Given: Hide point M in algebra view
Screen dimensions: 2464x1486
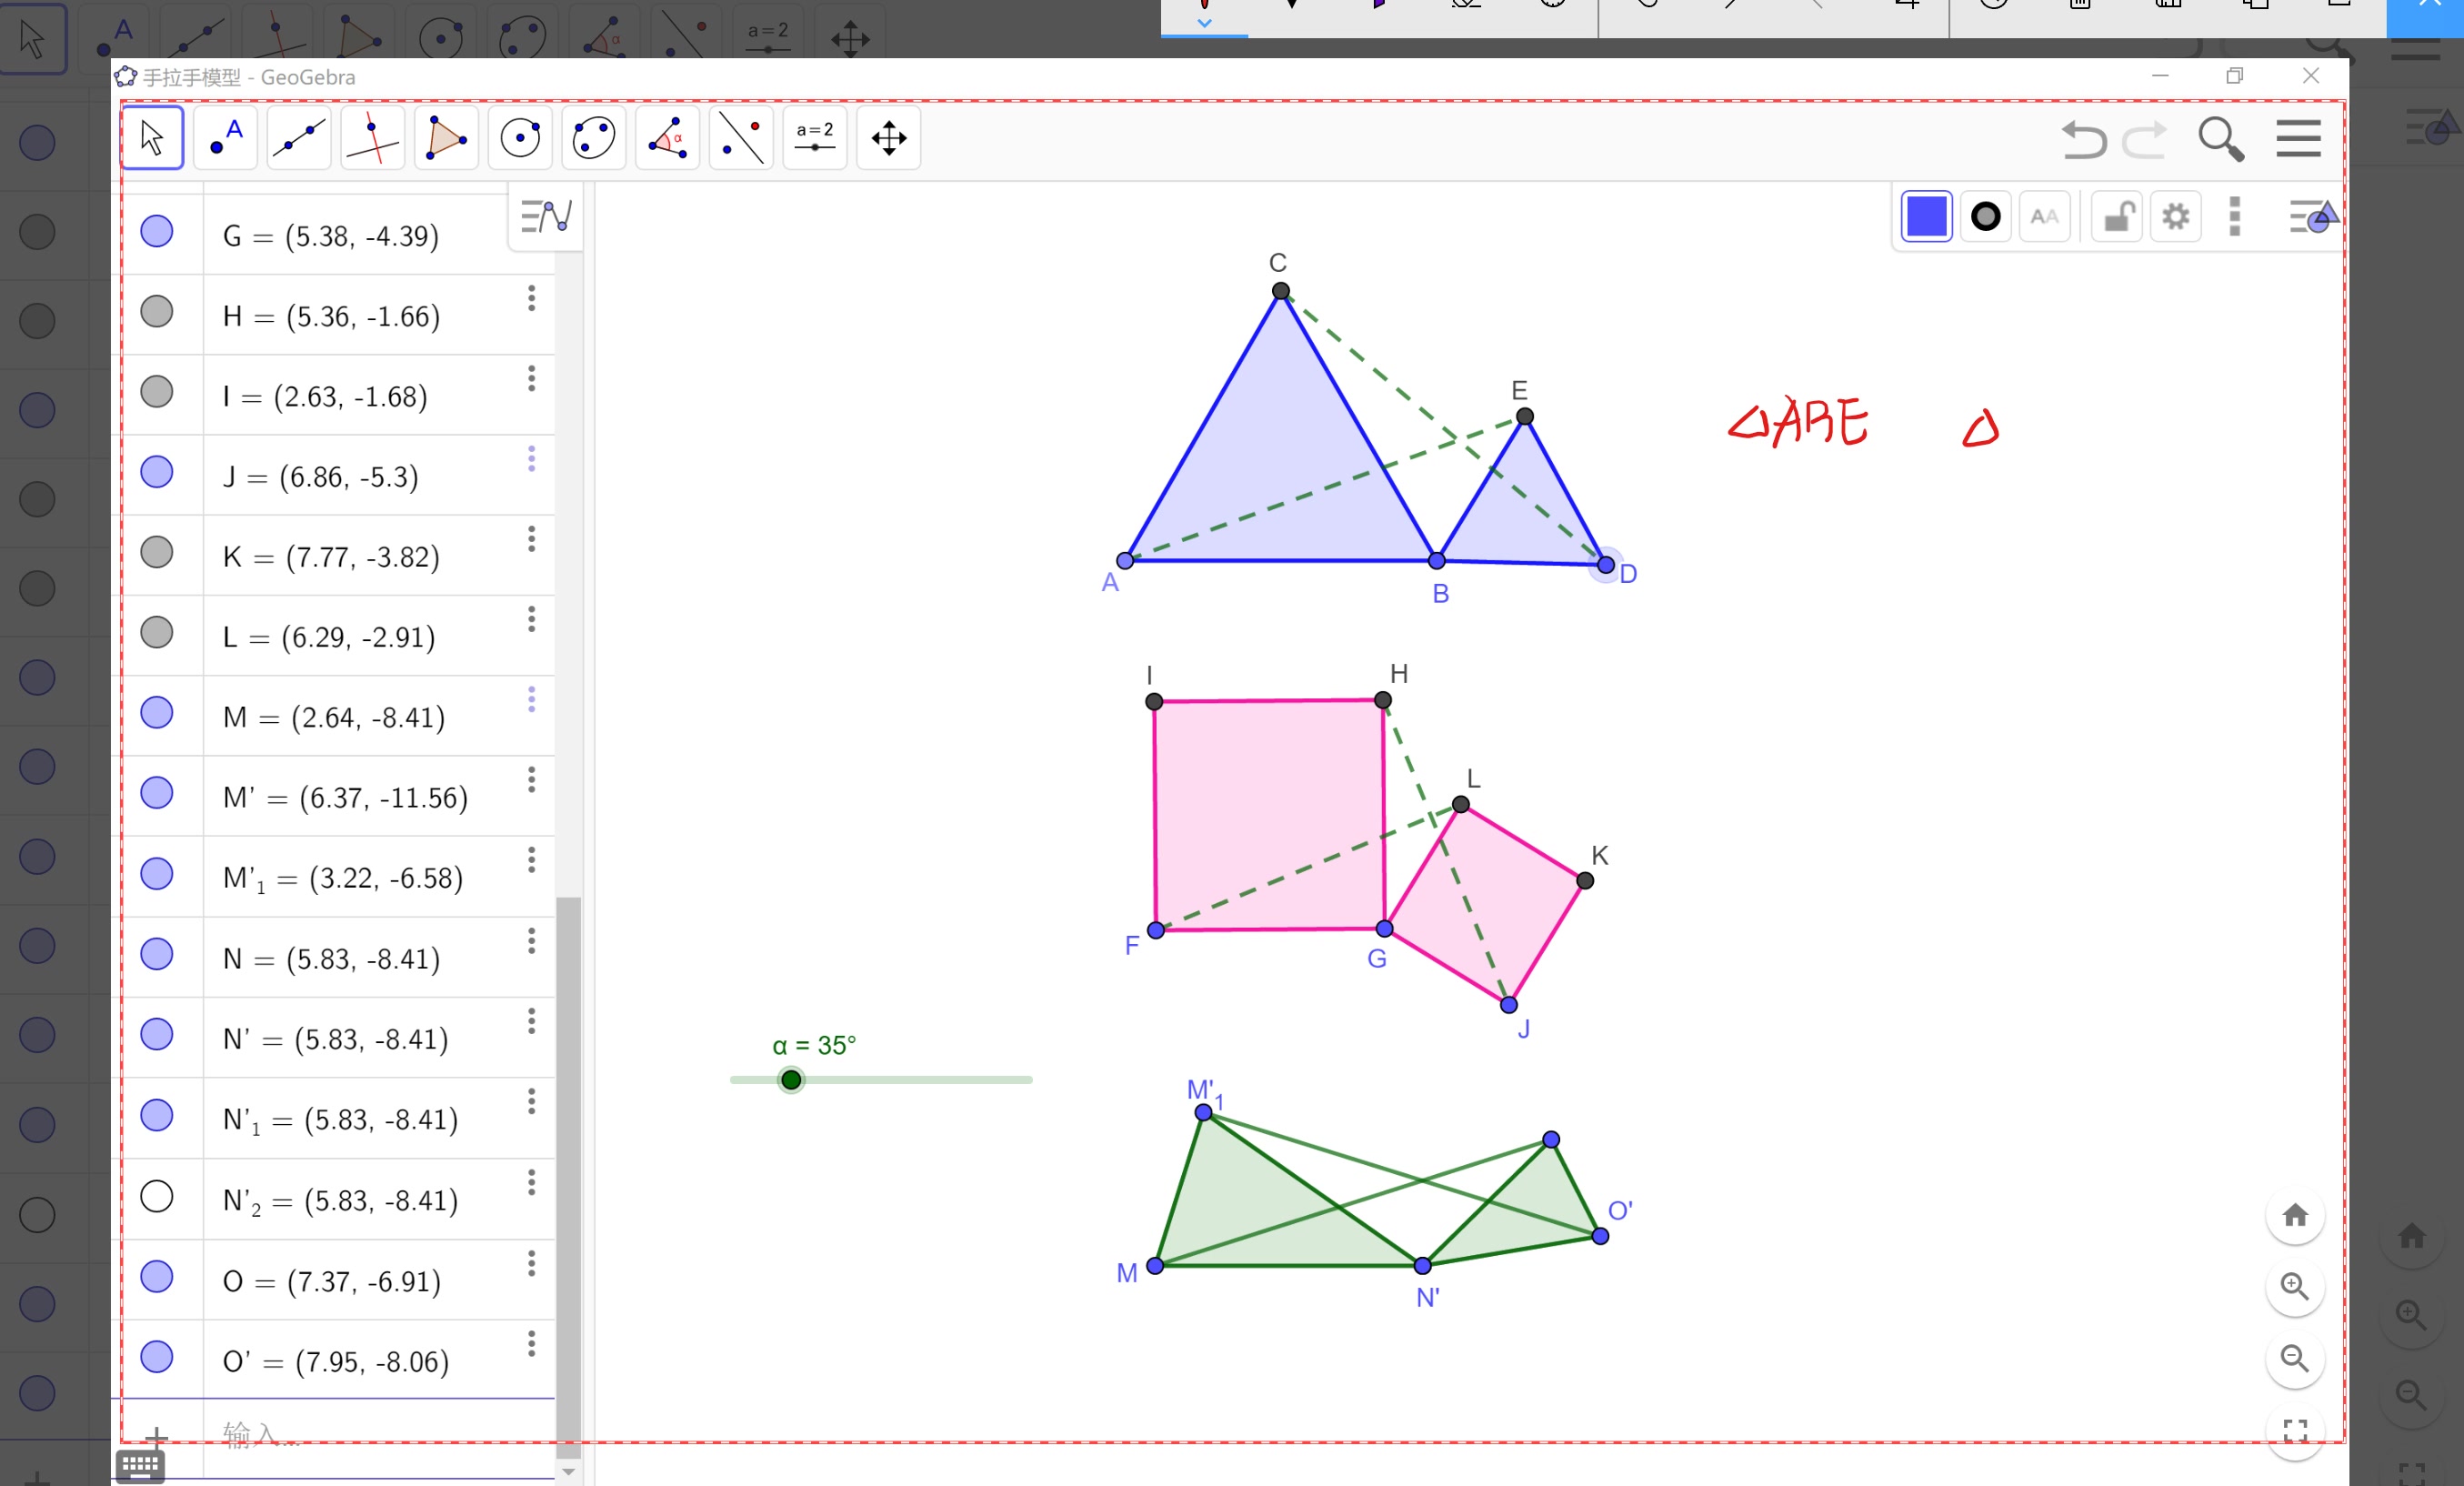Looking at the screenshot, I should [x=156, y=713].
